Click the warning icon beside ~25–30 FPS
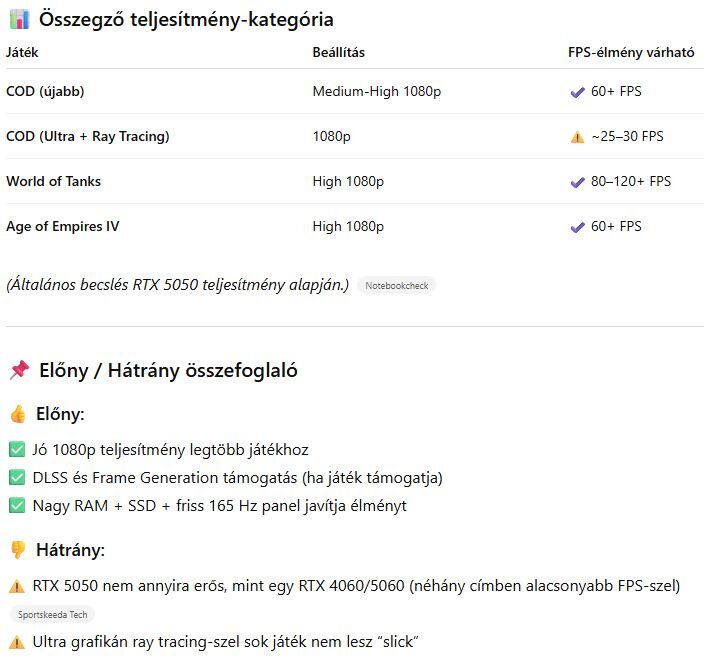 (576, 137)
